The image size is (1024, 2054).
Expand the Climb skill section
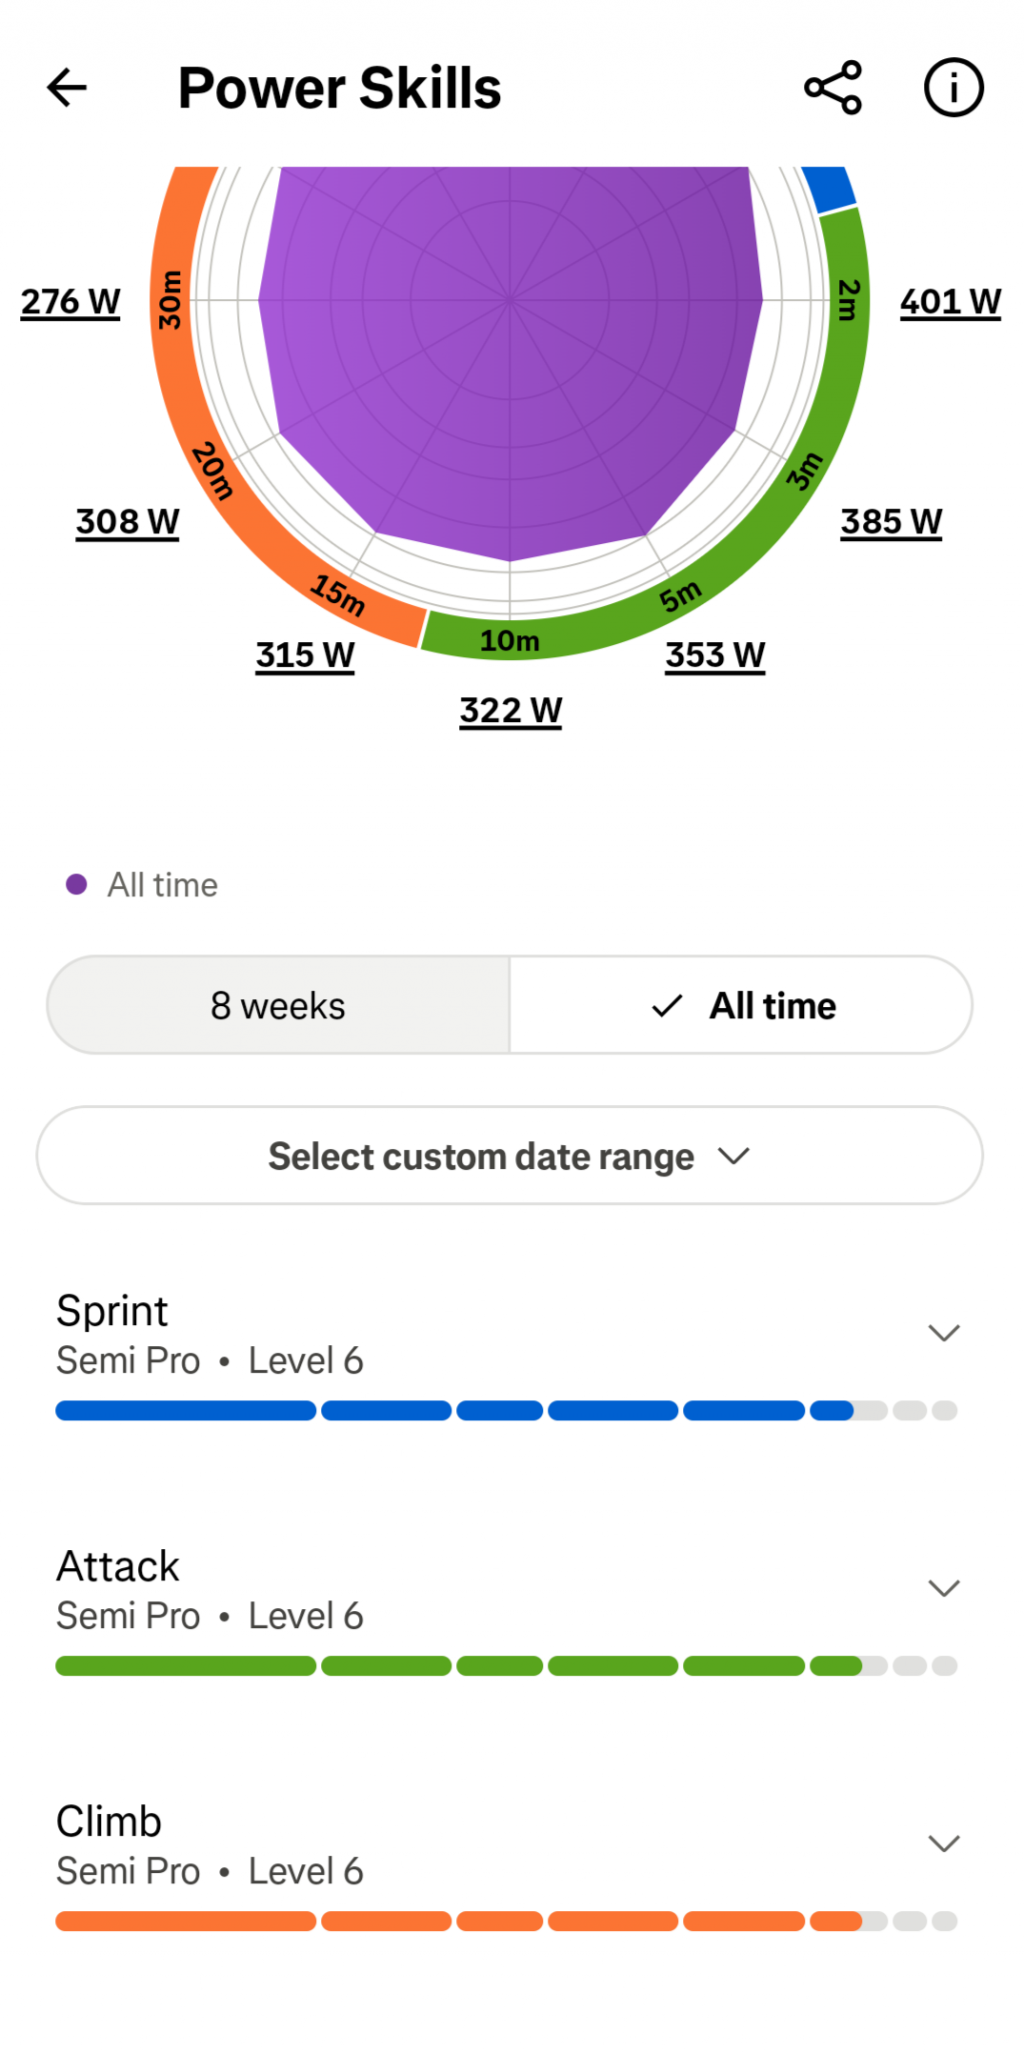click(x=944, y=1843)
